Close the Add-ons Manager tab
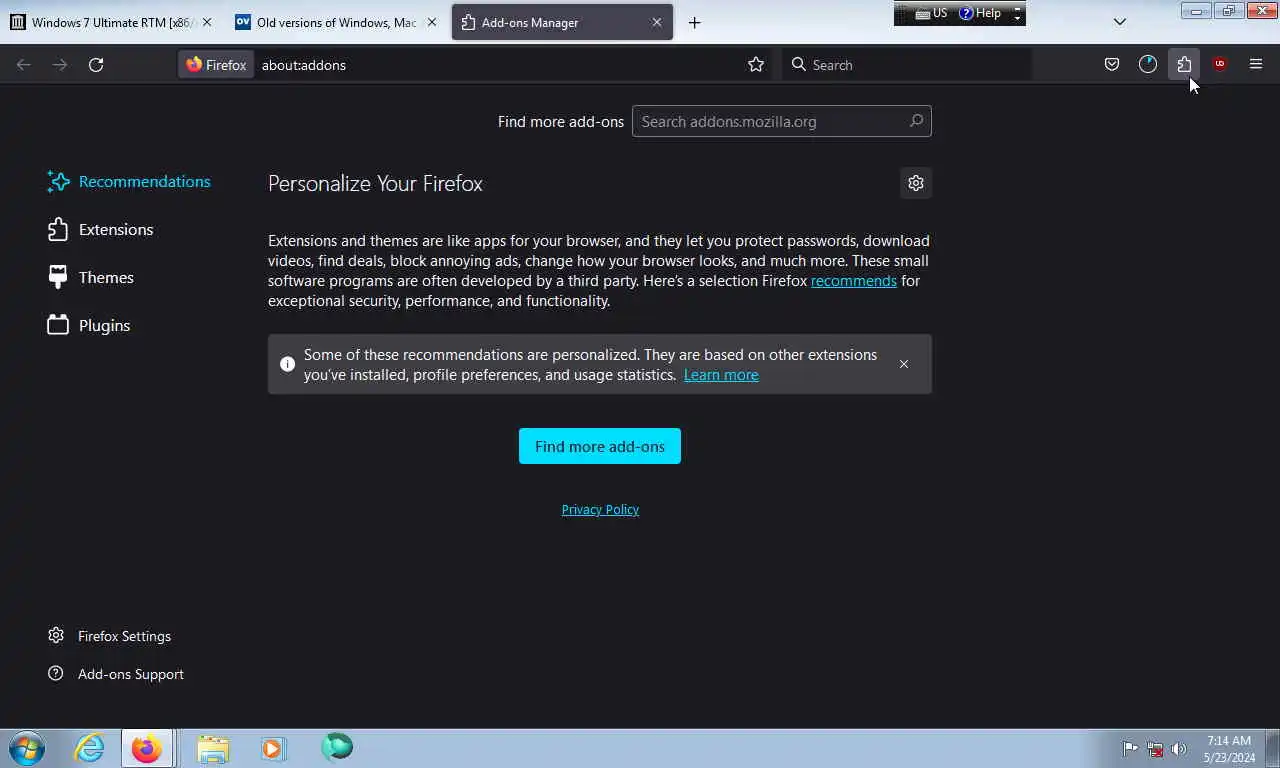 (x=657, y=22)
